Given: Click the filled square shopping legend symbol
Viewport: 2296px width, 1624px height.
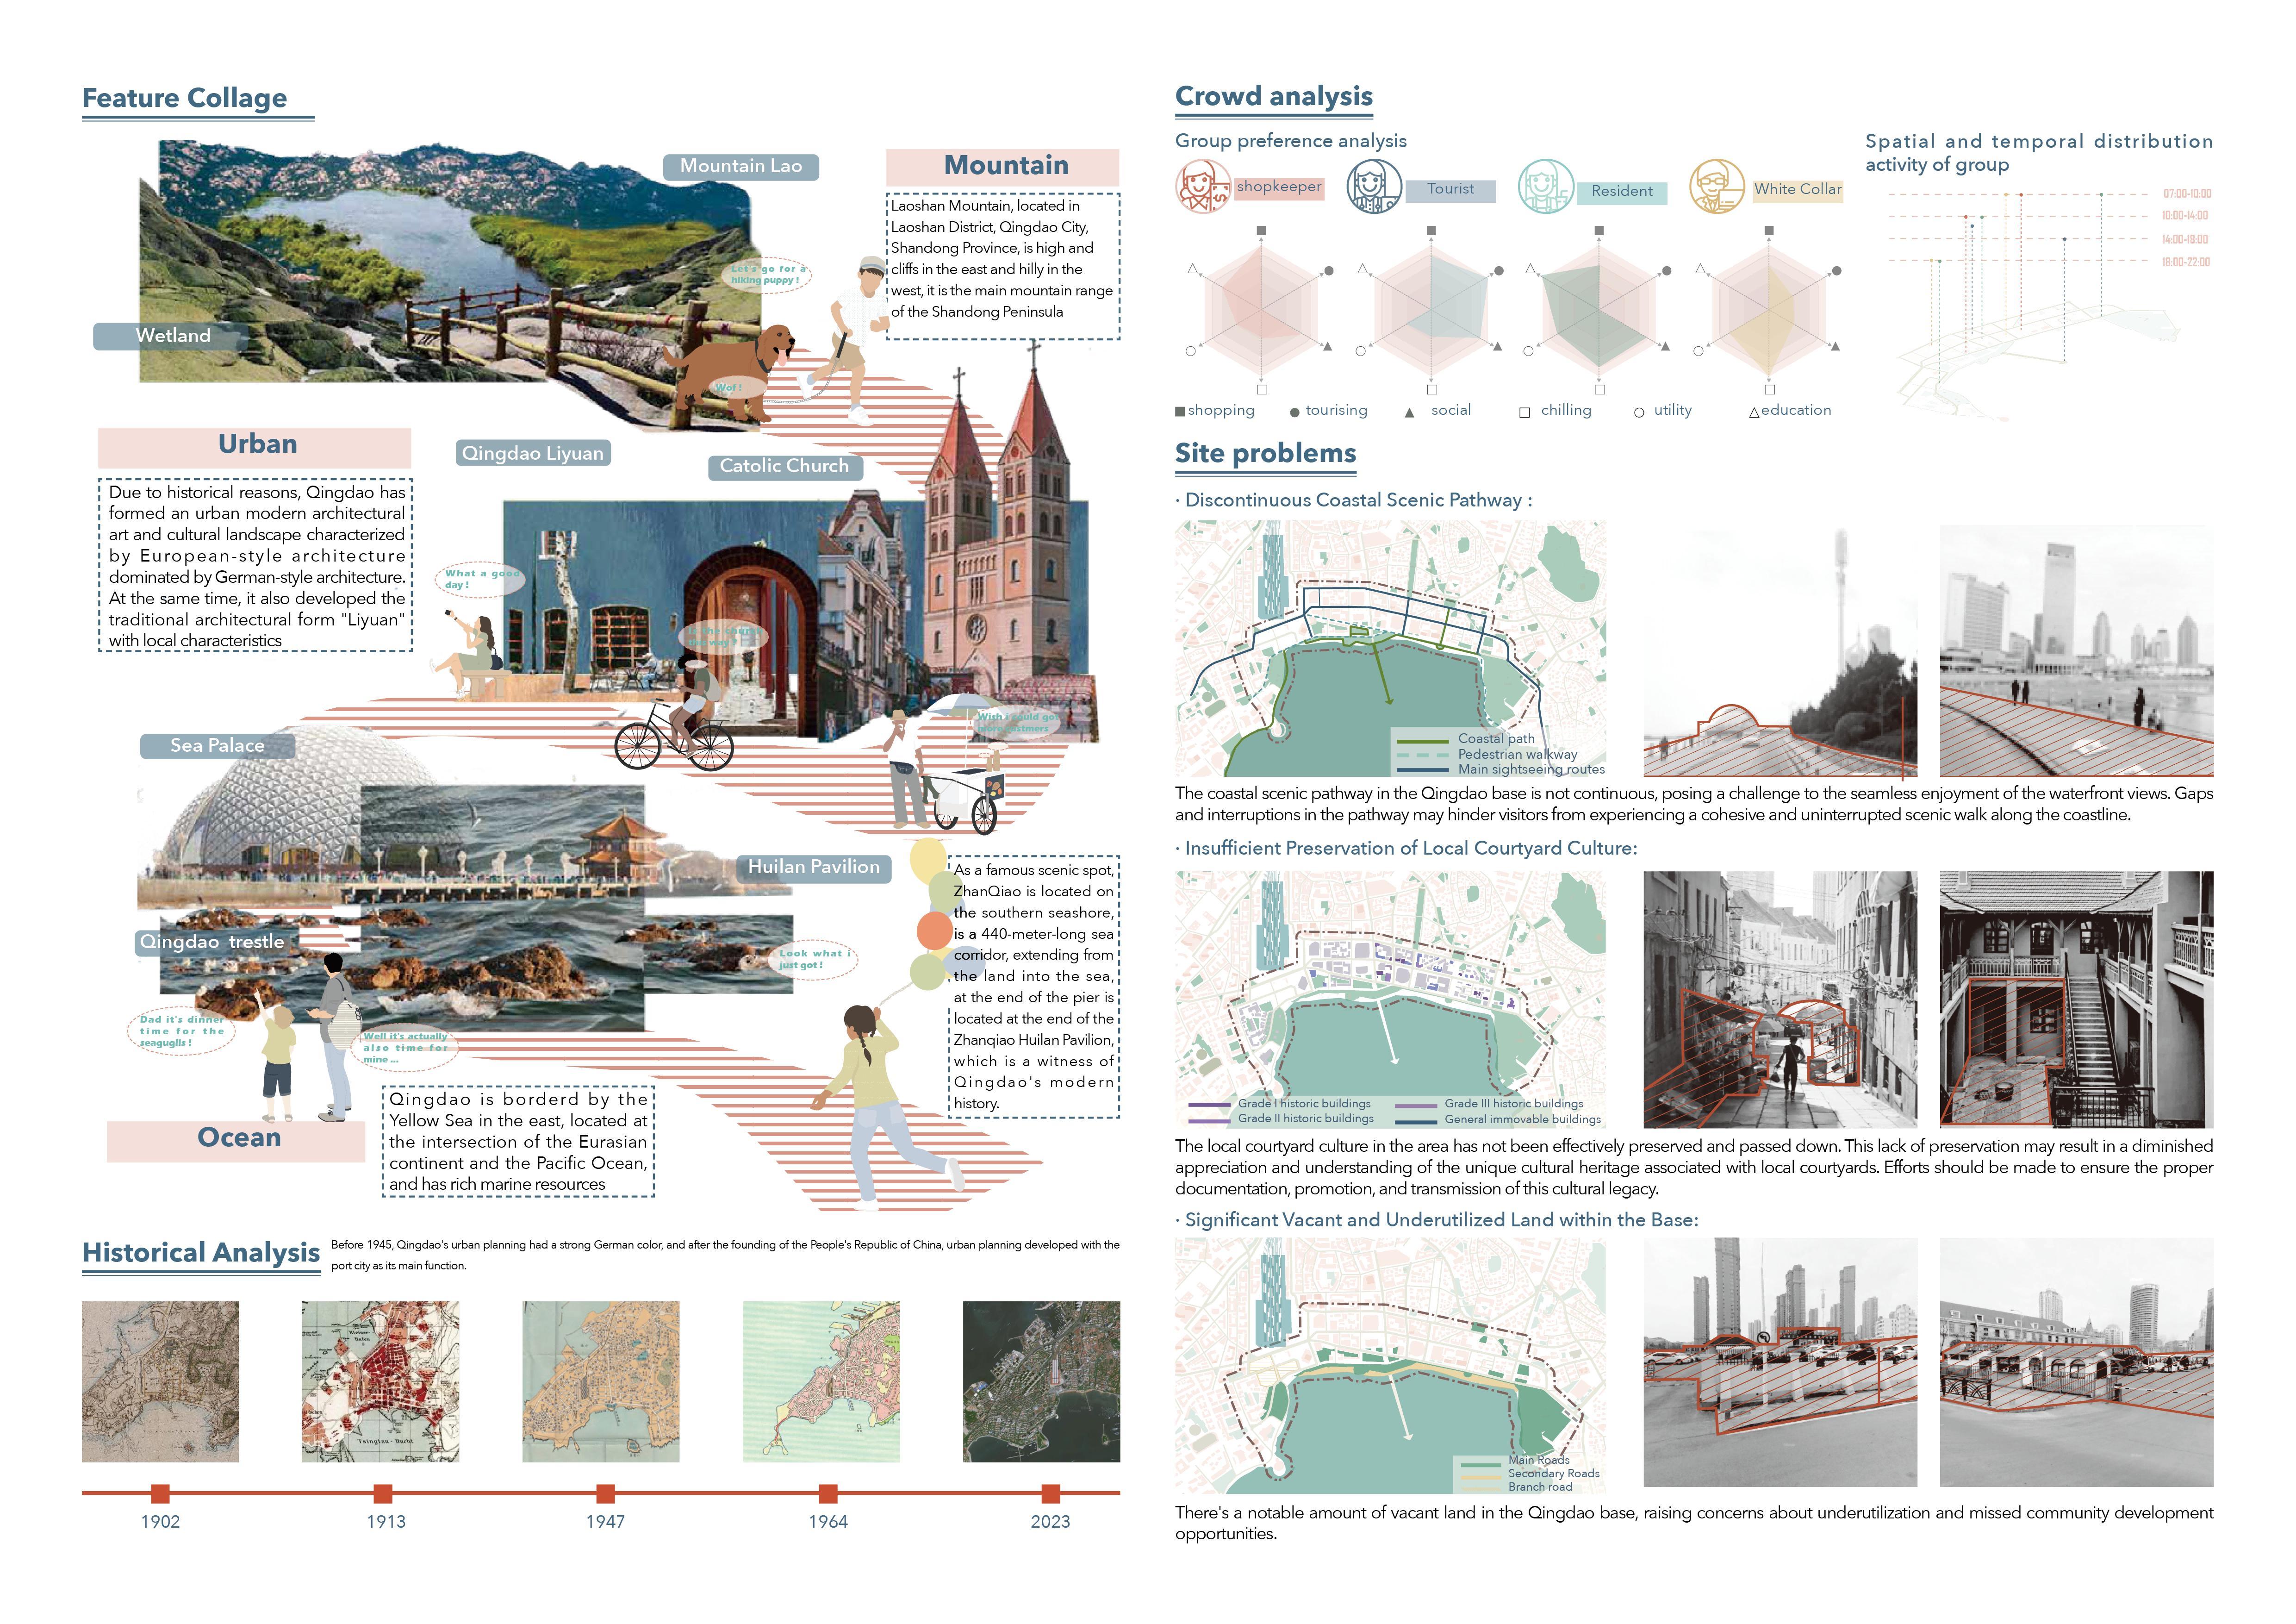Looking at the screenshot, I should (x=1180, y=411).
